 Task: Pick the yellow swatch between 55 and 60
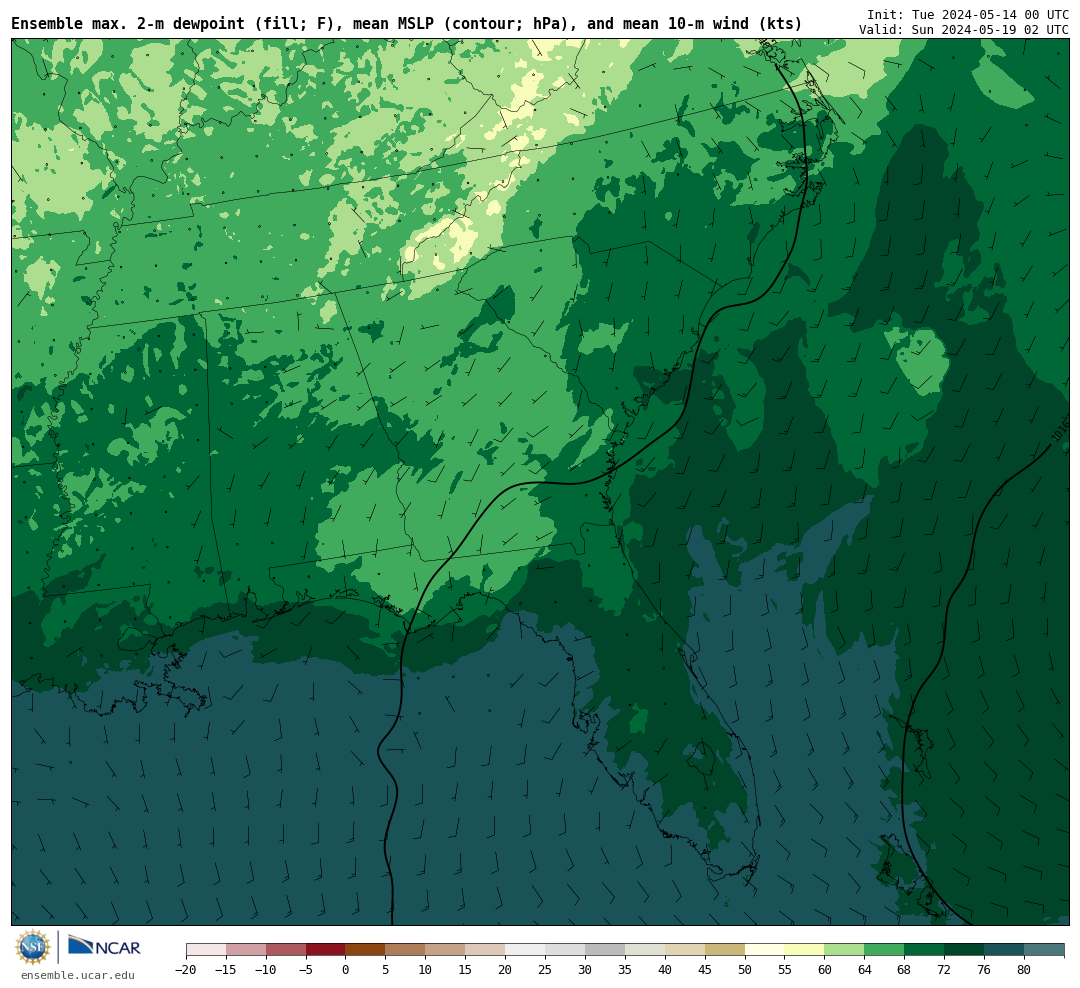[805, 950]
